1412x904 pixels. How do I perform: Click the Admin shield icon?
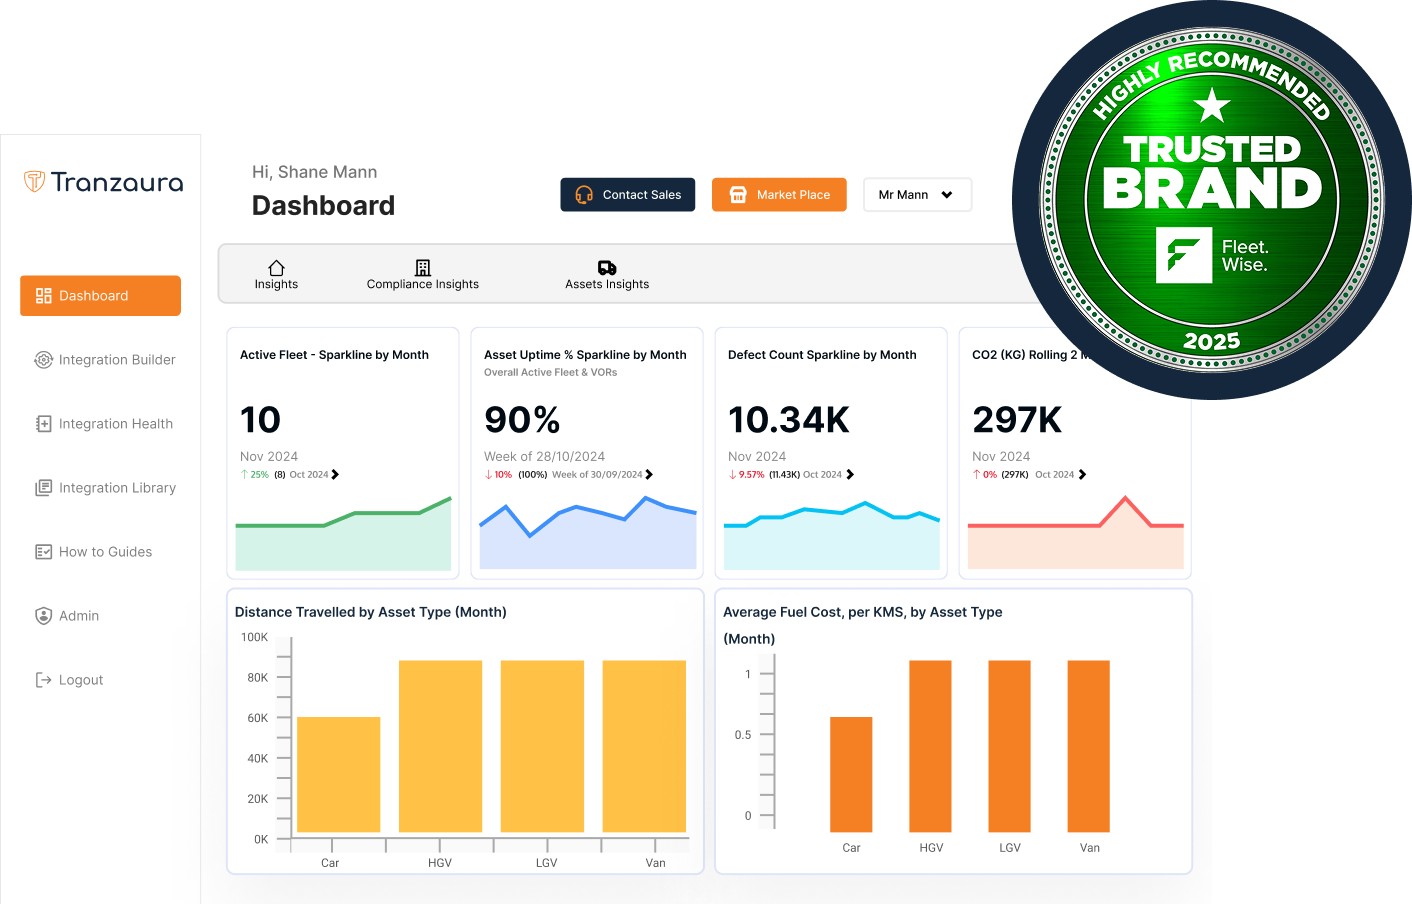(x=43, y=616)
